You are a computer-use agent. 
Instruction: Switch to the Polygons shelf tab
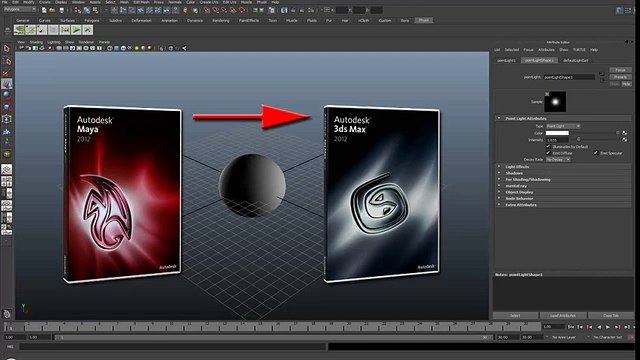tap(91, 20)
